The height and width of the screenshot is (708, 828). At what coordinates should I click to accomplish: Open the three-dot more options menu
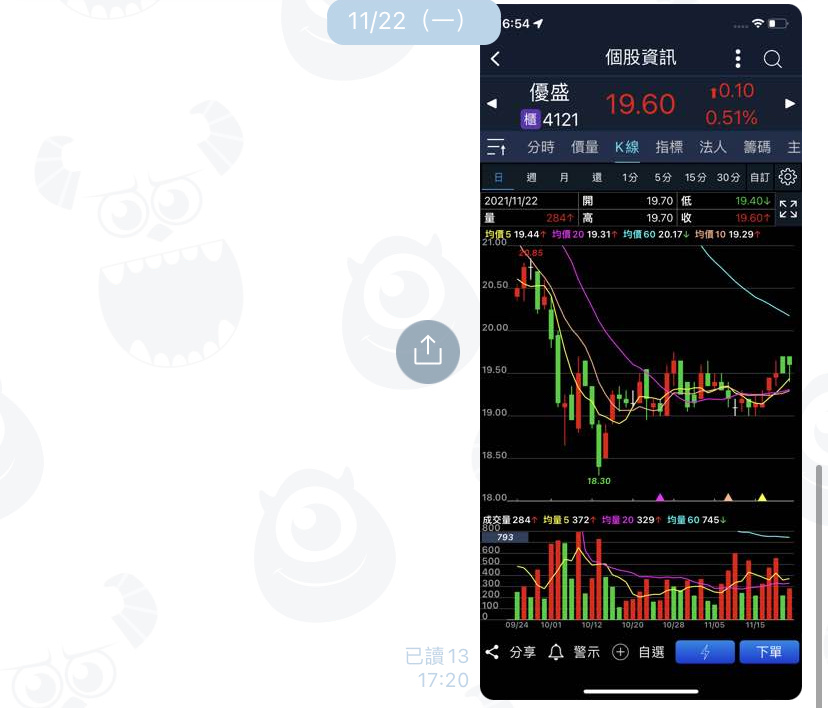[738, 59]
